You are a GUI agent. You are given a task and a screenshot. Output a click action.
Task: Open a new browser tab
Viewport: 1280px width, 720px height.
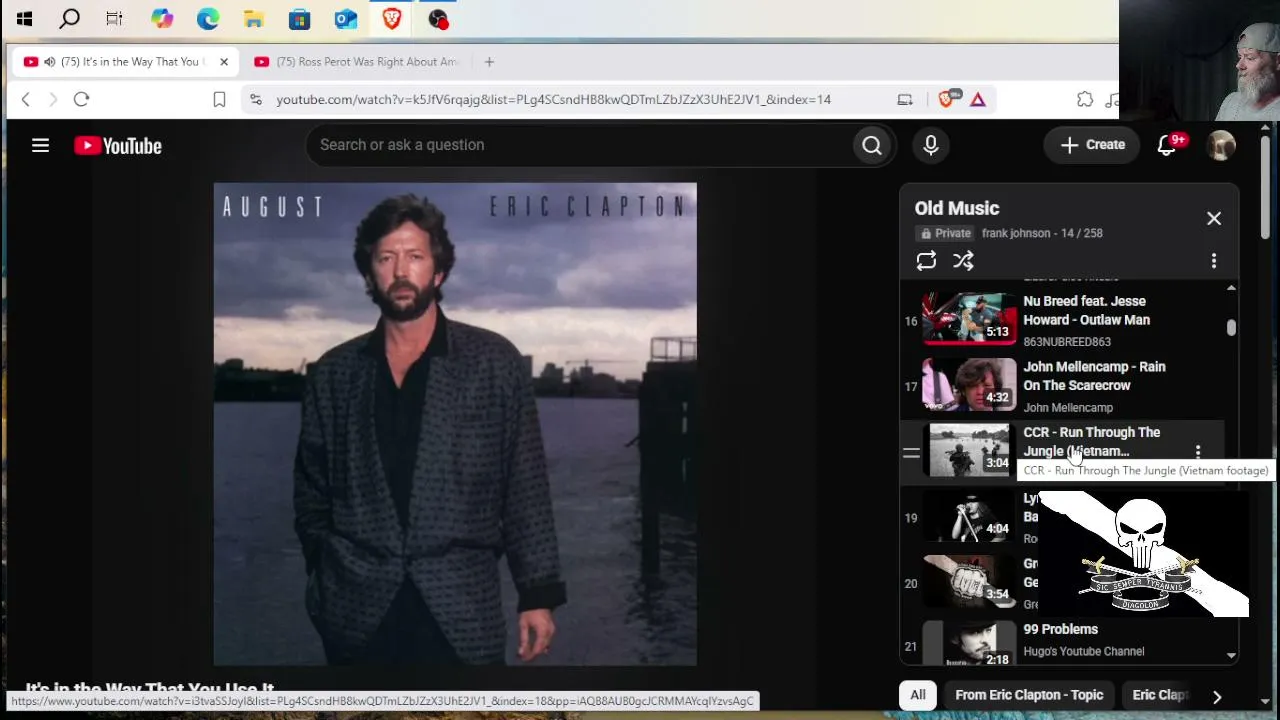[x=489, y=62]
